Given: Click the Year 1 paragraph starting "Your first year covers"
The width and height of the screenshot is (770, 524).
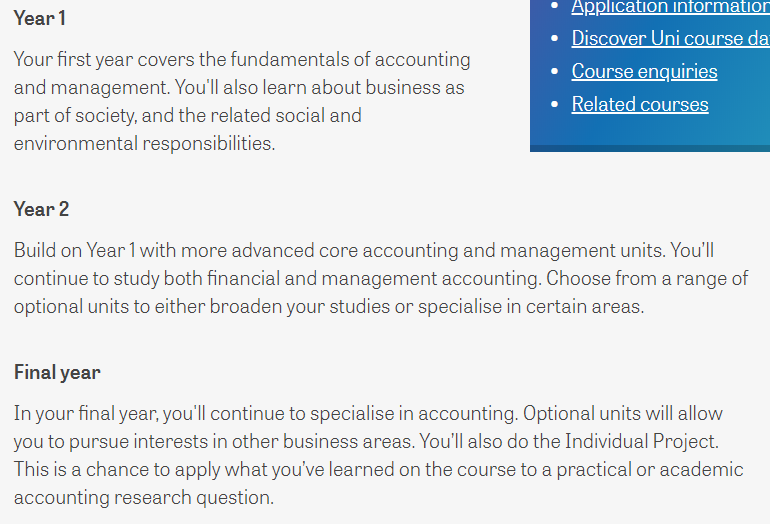Looking at the screenshot, I should point(242,101).
